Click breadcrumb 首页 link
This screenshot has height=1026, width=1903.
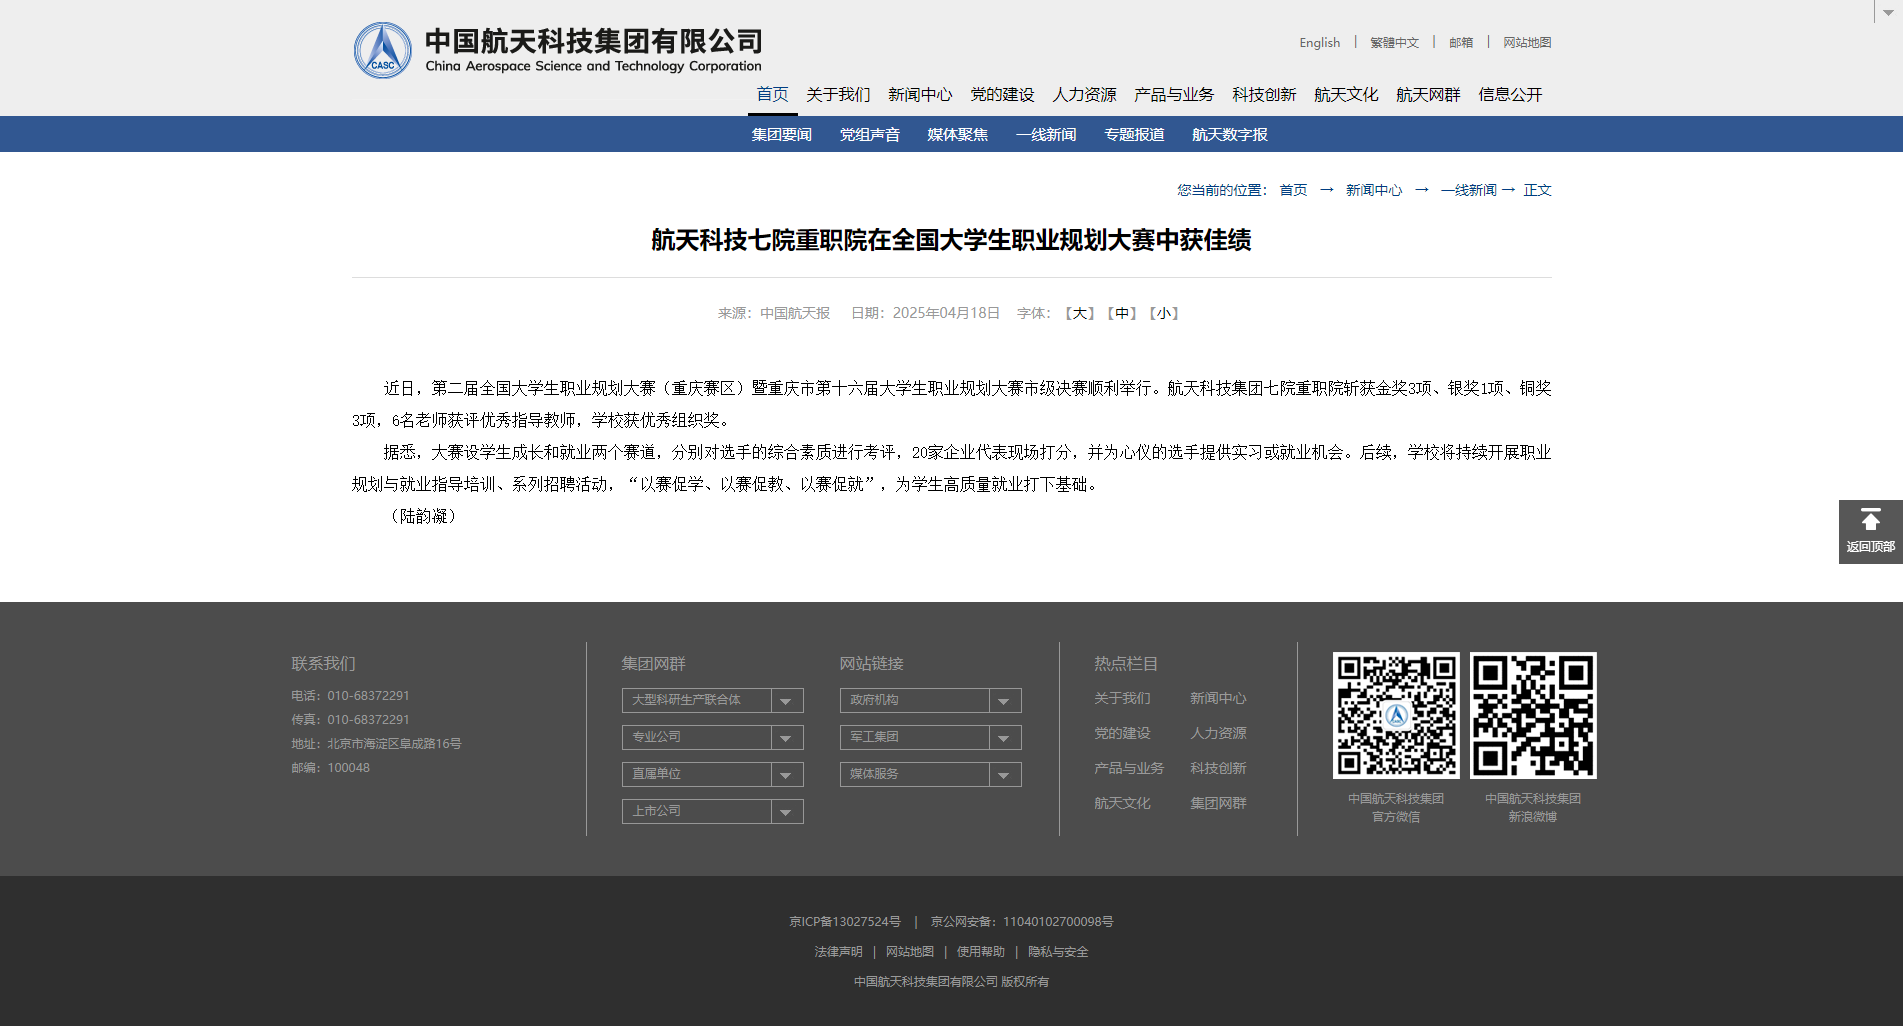pos(1293,190)
